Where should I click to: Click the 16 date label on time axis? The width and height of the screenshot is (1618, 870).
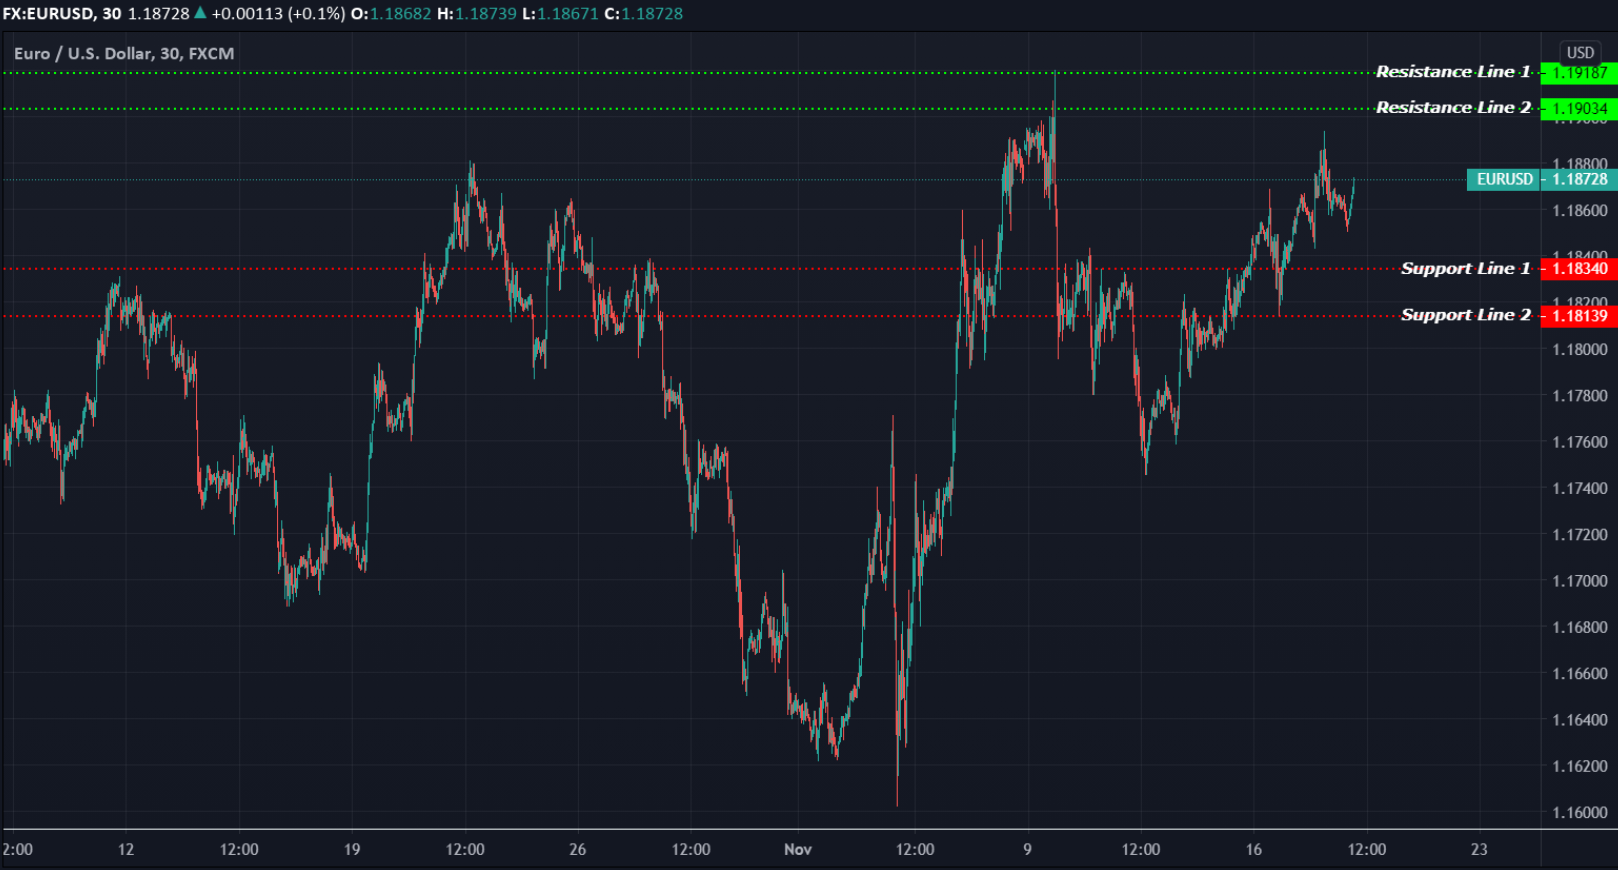pos(1254,850)
